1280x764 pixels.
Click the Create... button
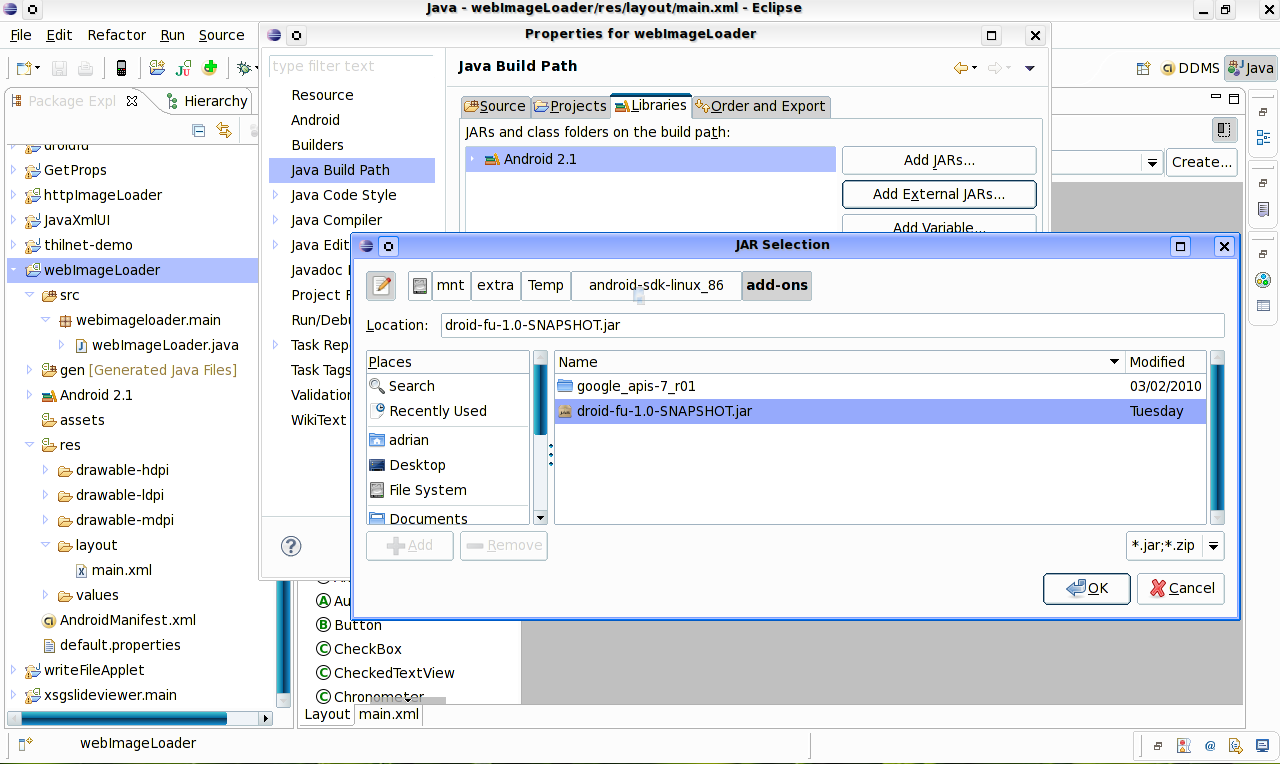coord(1202,162)
